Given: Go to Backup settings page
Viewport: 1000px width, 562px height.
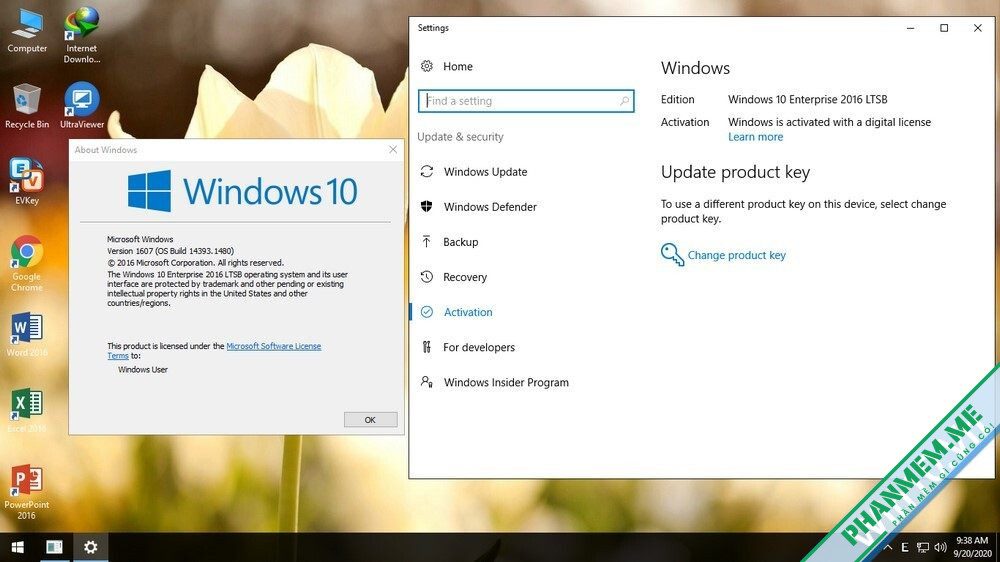Looking at the screenshot, I should [460, 242].
